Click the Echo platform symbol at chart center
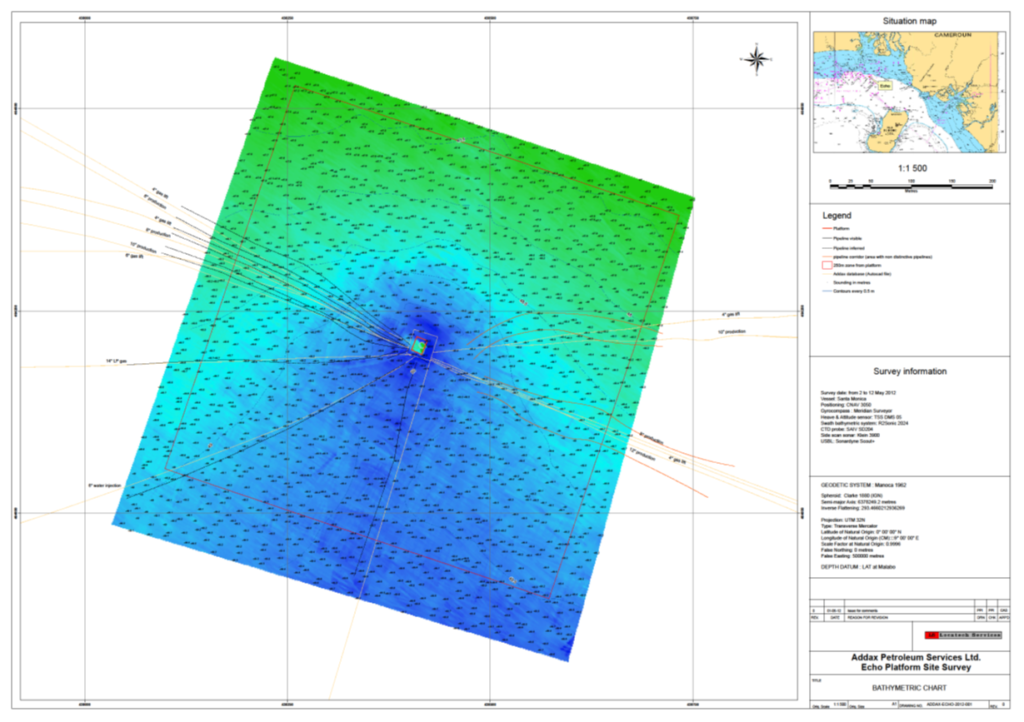Viewport: 1024px width, 722px height. coord(420,347)
